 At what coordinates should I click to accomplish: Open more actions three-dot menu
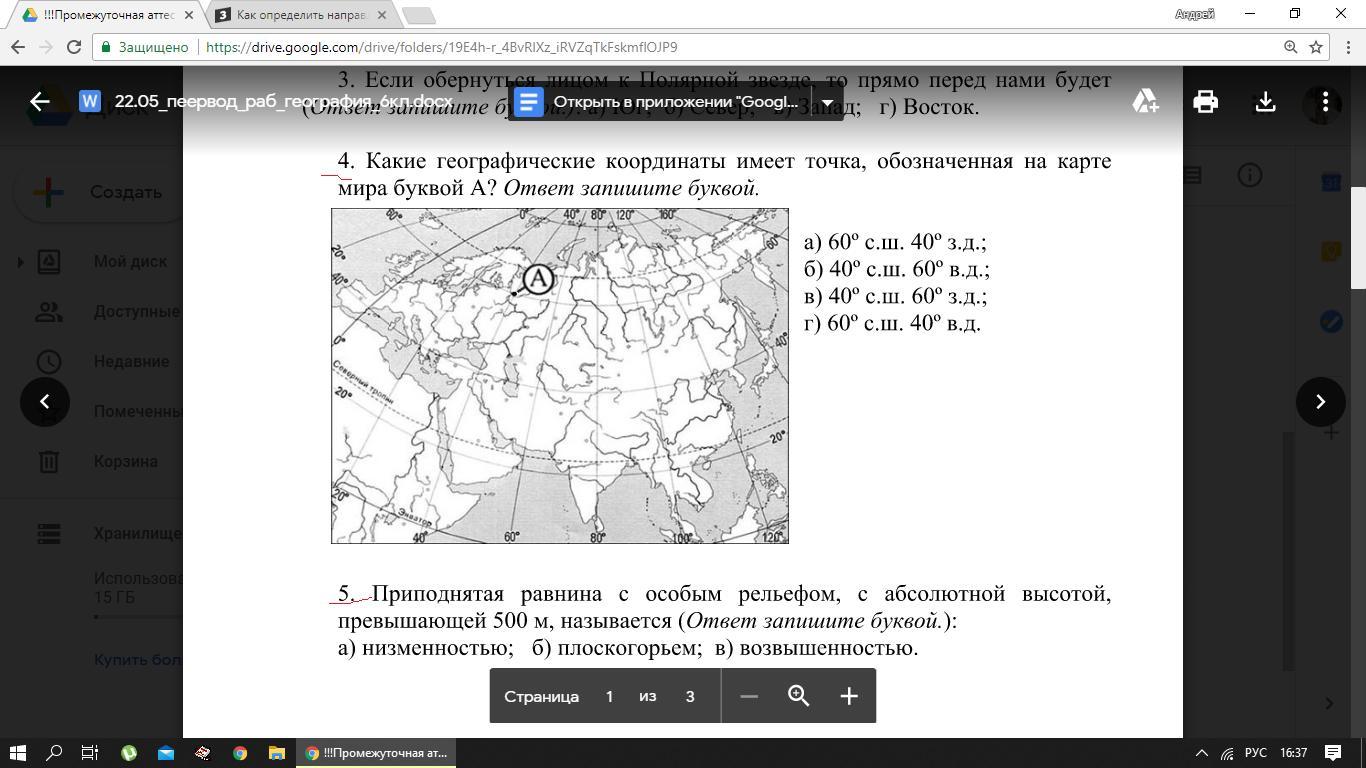[1325, 101]
